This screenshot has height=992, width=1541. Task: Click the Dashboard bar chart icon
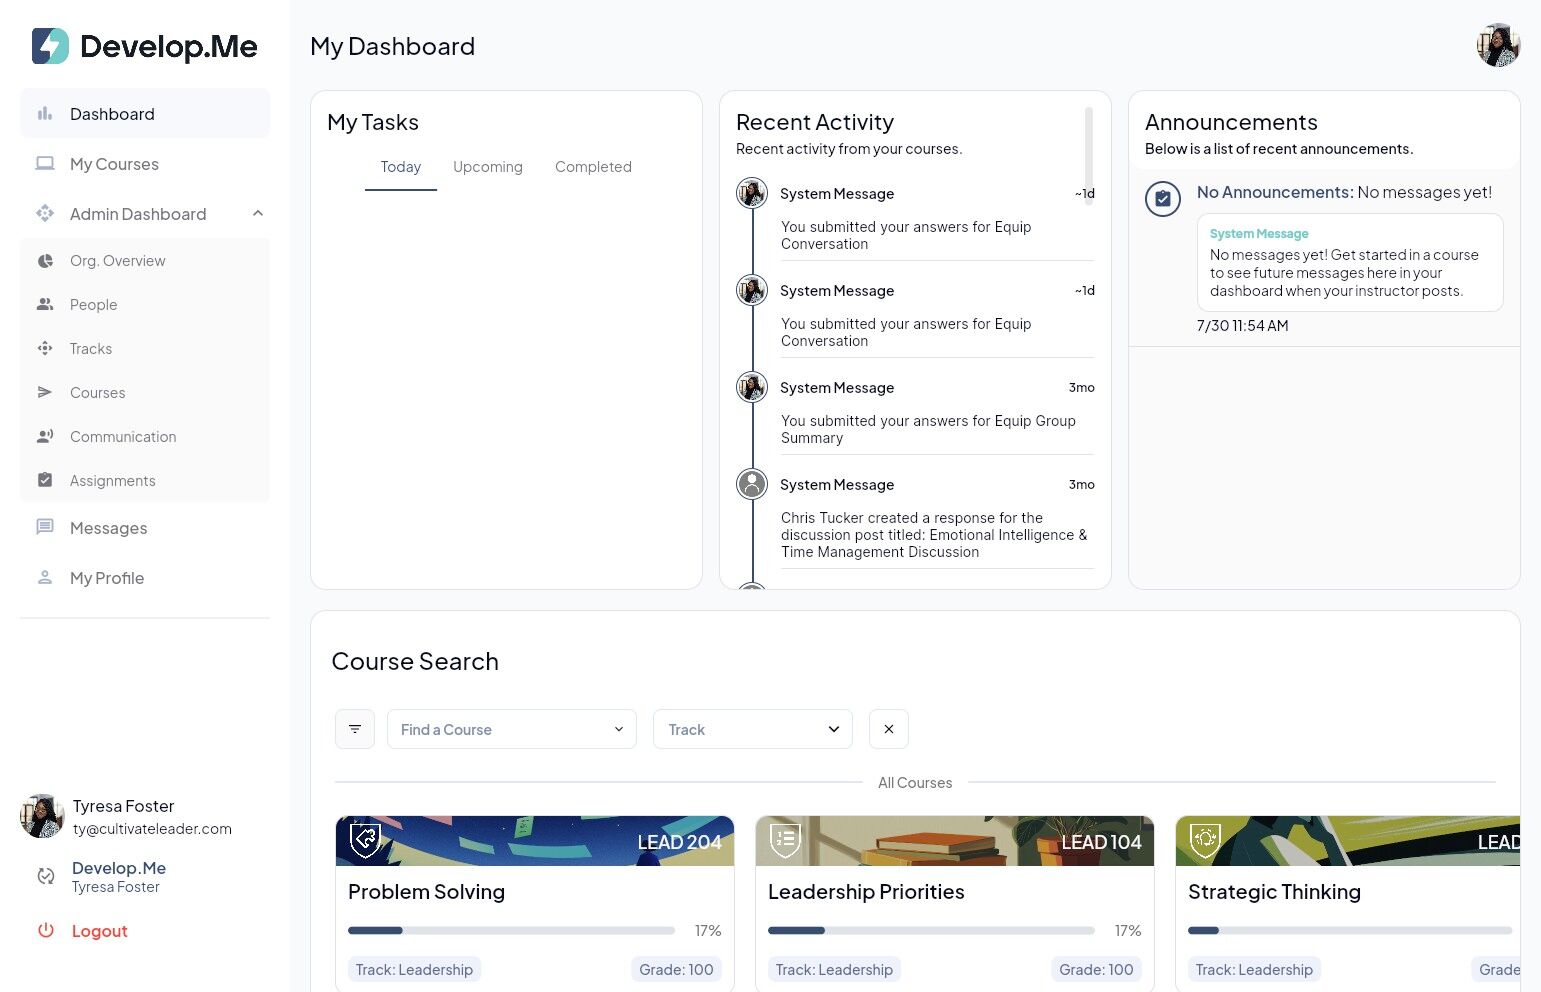coord(45,114)
